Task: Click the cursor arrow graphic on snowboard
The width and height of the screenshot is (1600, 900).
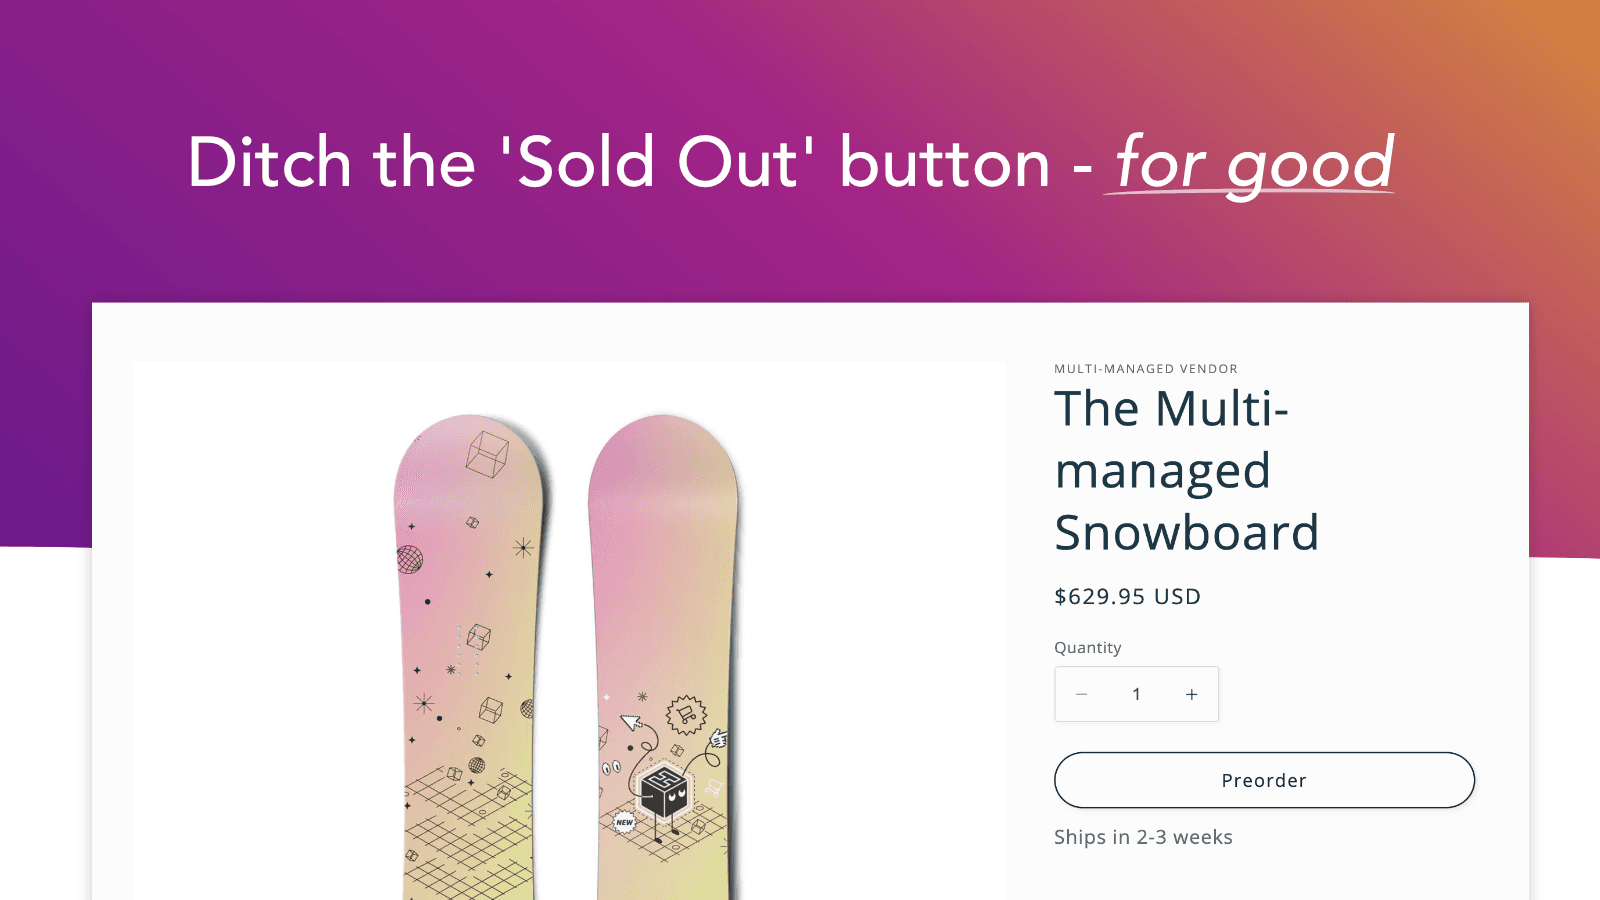Action: point(631,721)
